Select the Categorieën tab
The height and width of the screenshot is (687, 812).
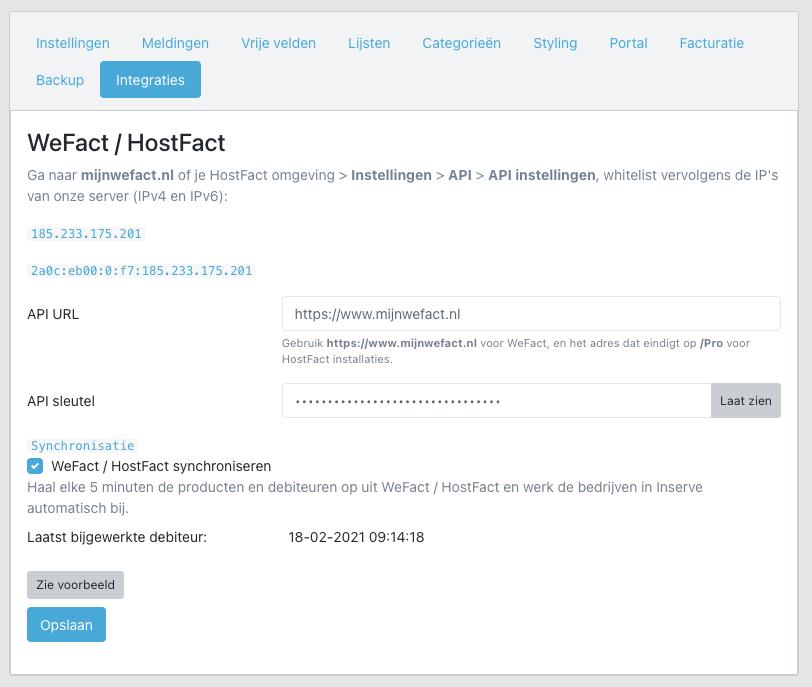(x=461, y=43)
